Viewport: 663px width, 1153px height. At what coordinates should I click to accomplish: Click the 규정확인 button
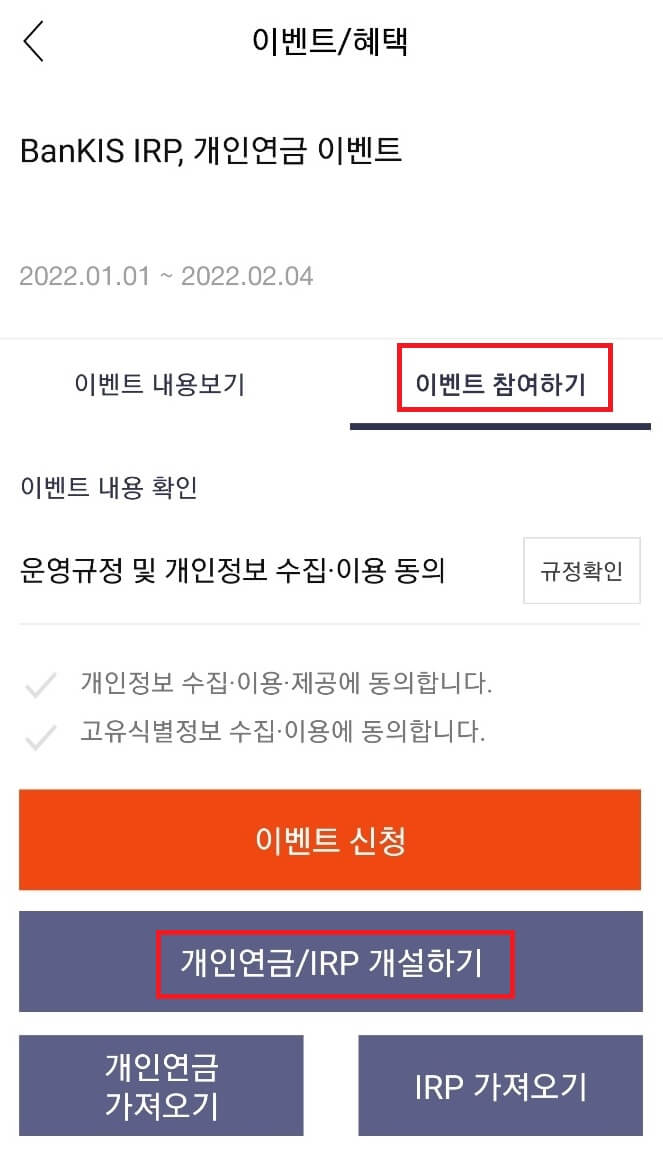(x=581, y=571)
